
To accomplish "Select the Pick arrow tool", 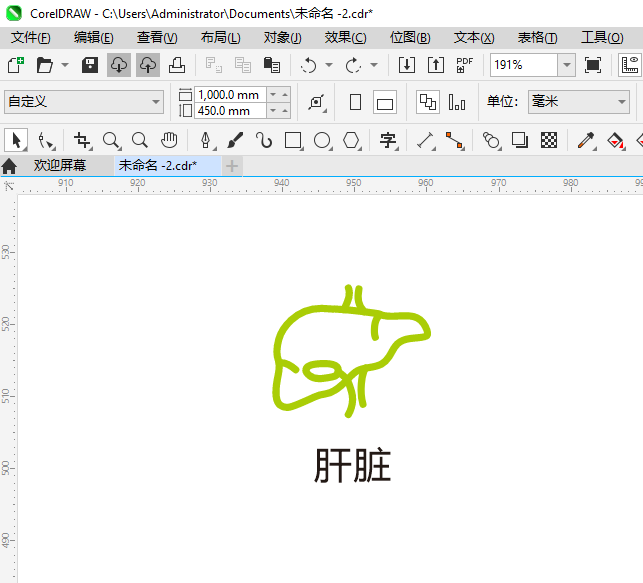I will pos(16,140).
